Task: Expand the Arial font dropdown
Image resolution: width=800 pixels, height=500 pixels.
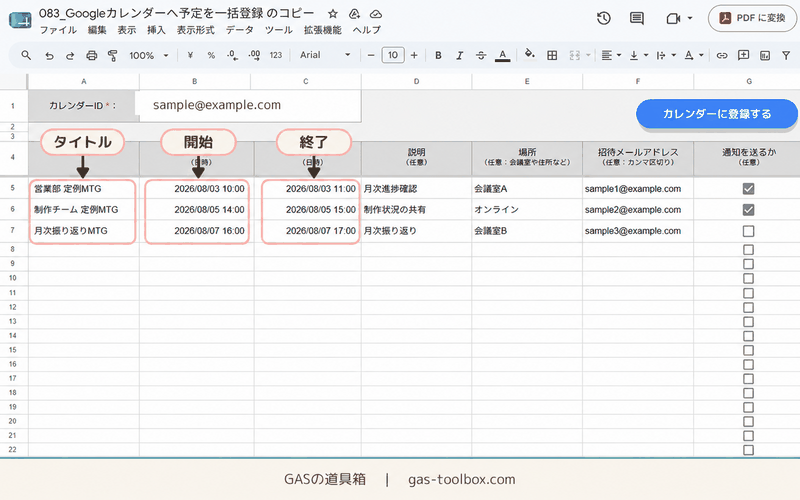Action: coord(326,55)
